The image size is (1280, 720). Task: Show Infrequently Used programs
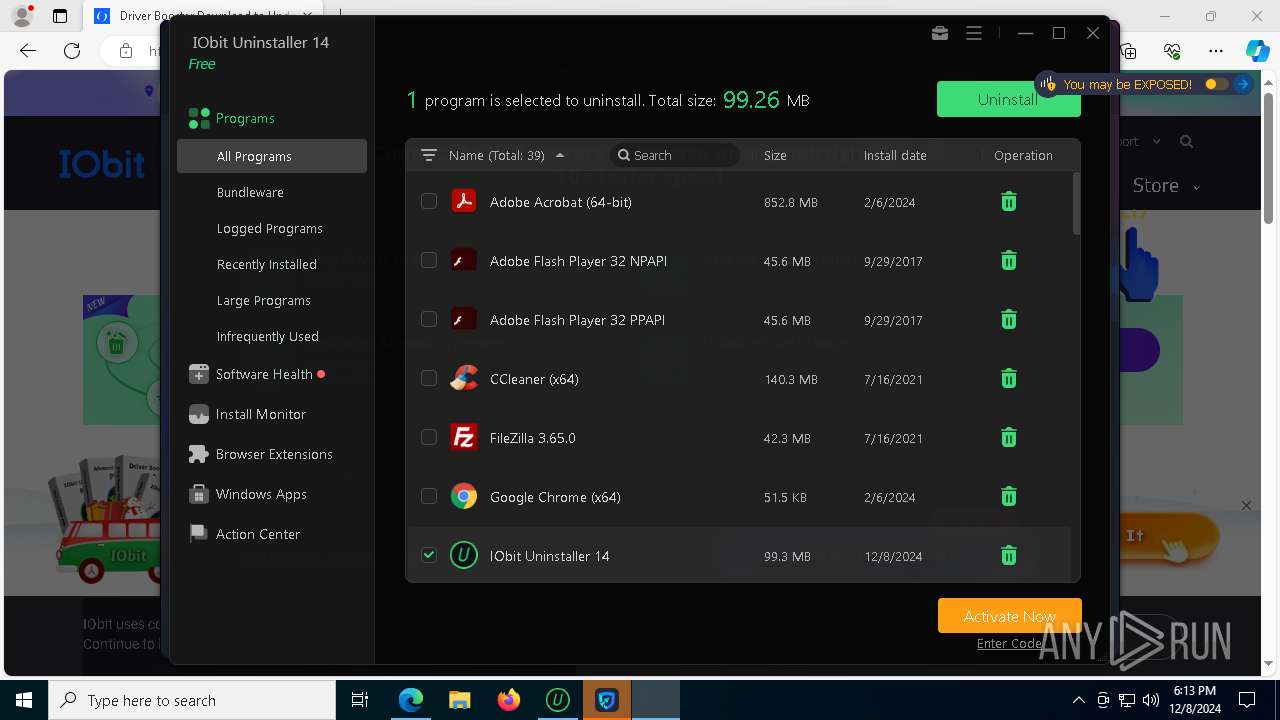click(268, 336)
